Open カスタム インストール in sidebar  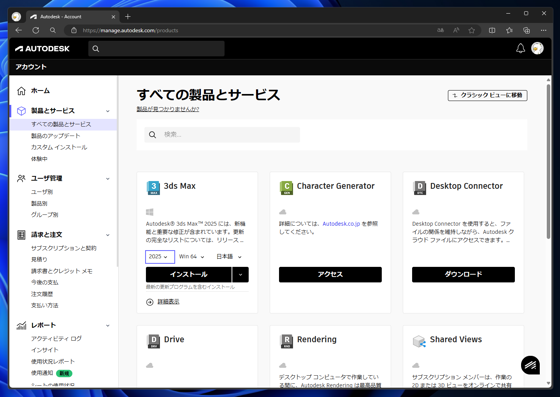[59, 147]
